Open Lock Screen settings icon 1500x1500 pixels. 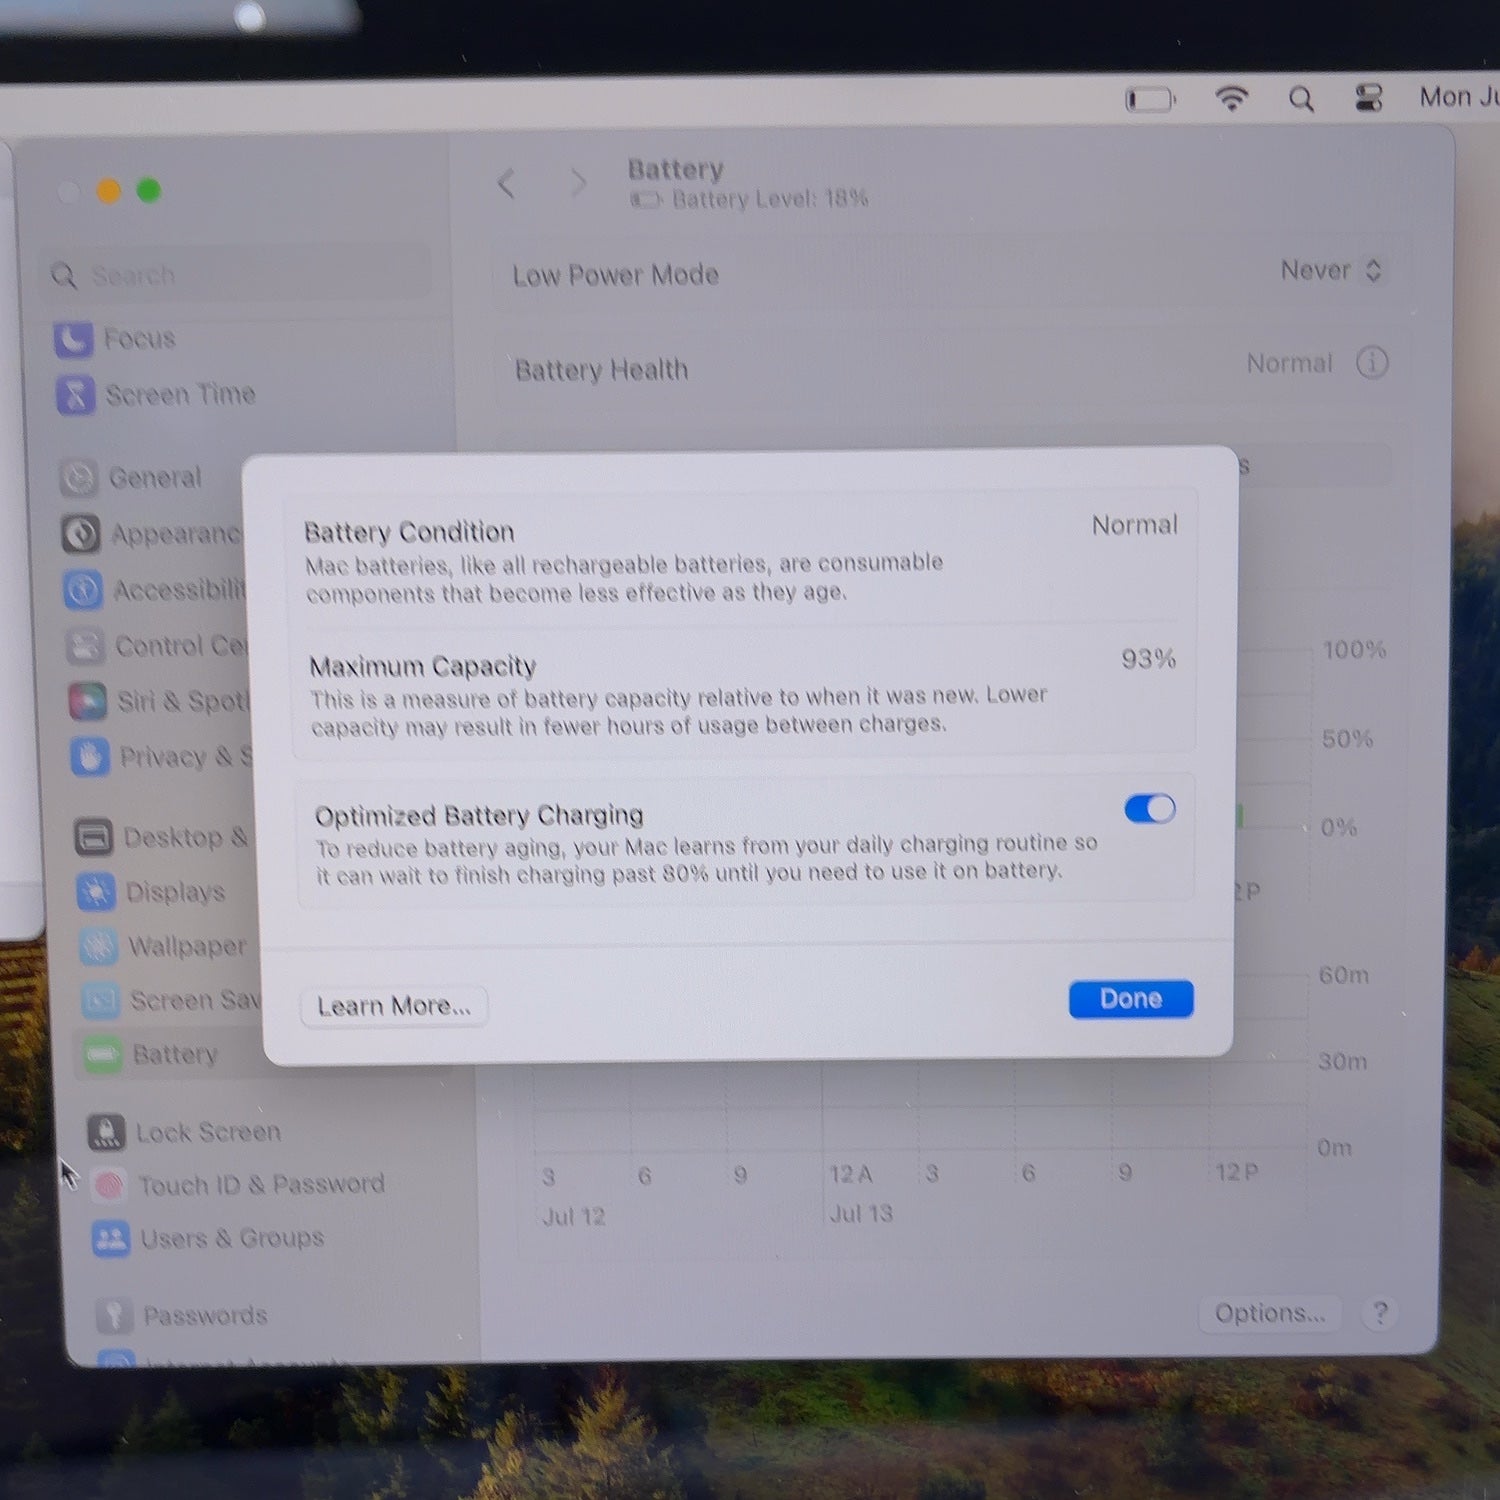point(106,1132)
